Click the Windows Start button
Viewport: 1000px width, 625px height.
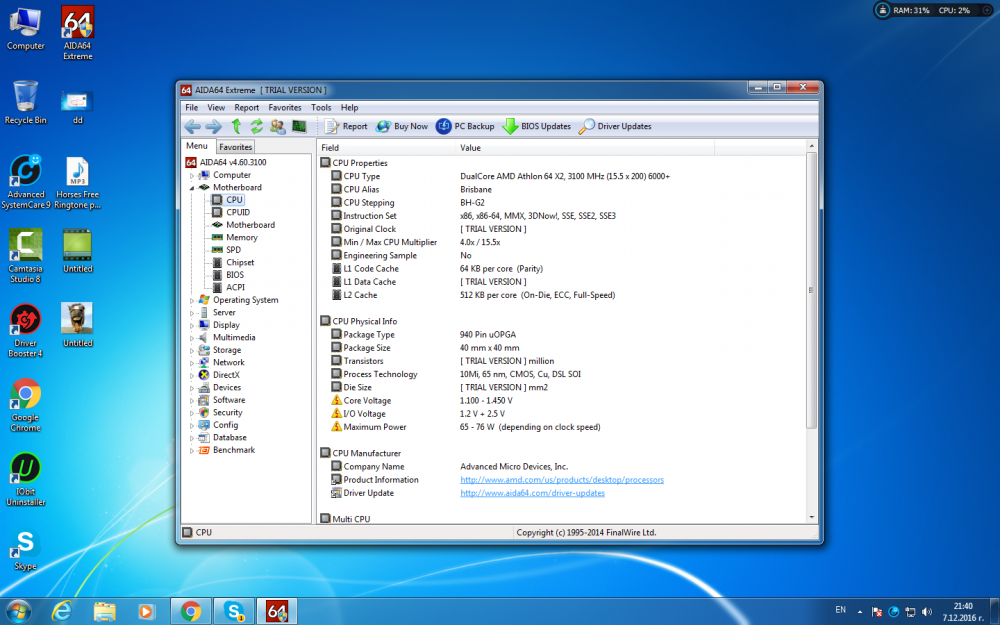(x=18, y=612)
